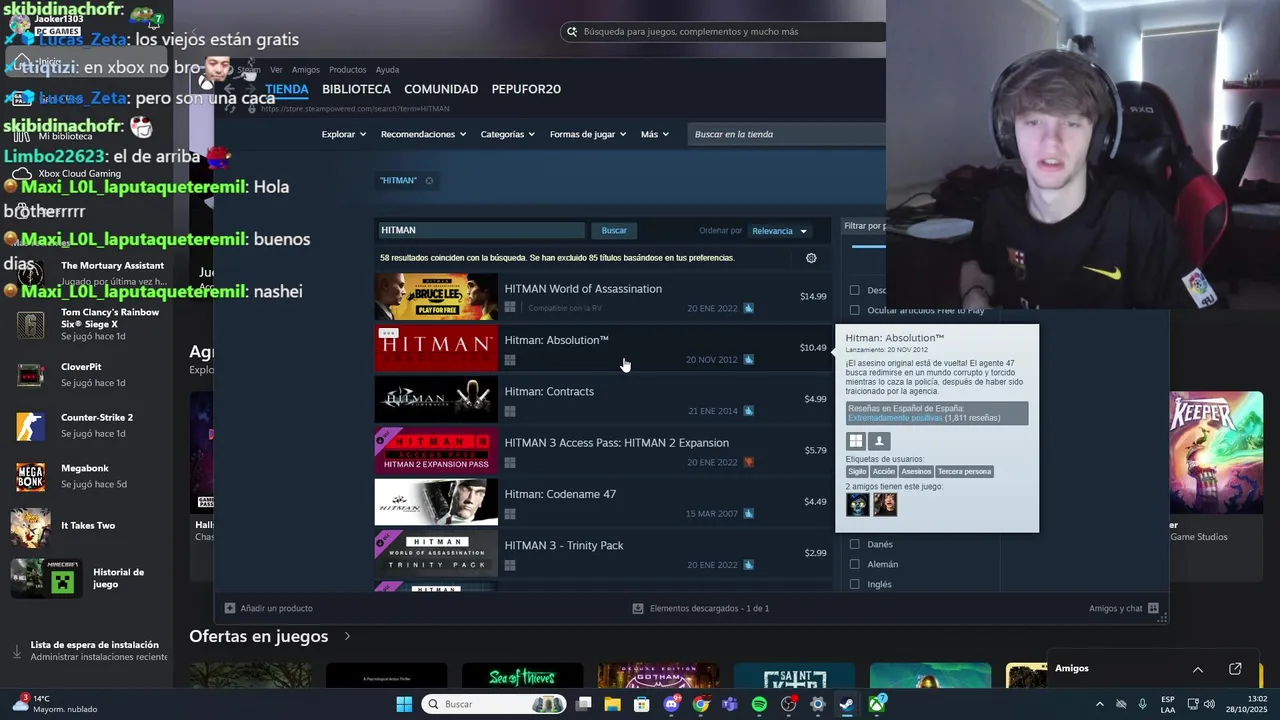The image size is (1280, 720).
Task: Expand Formas de jugar menu
Action: point(587,134)
